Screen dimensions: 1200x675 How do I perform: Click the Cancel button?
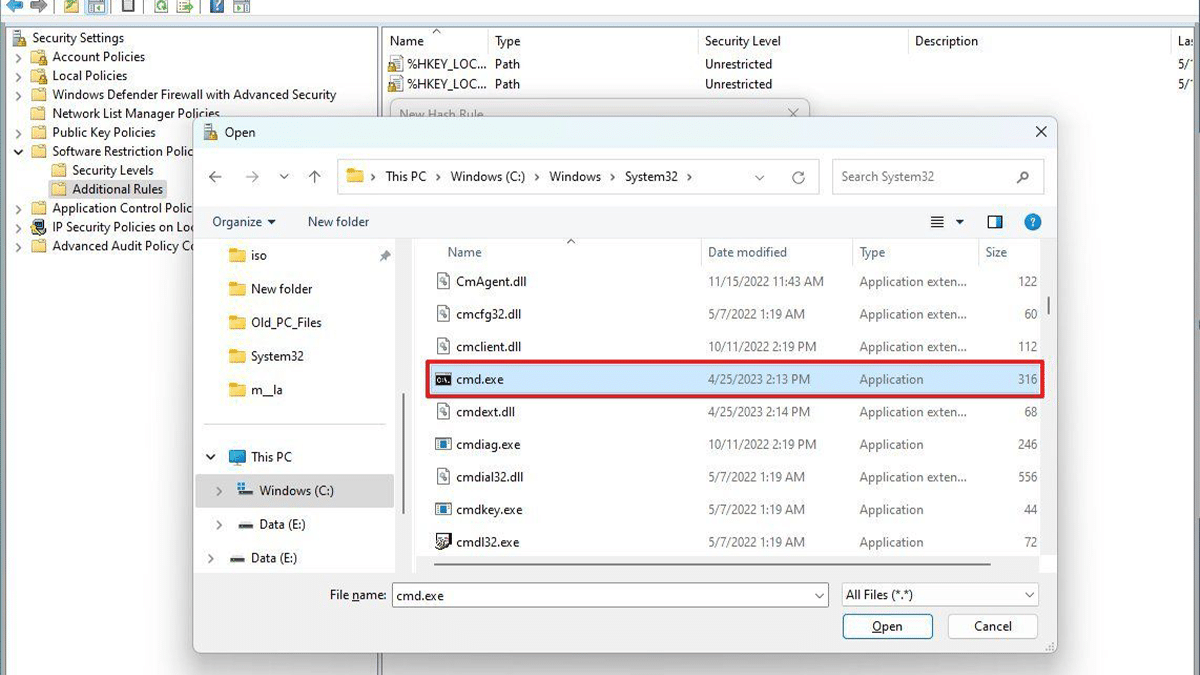point(992,627)
